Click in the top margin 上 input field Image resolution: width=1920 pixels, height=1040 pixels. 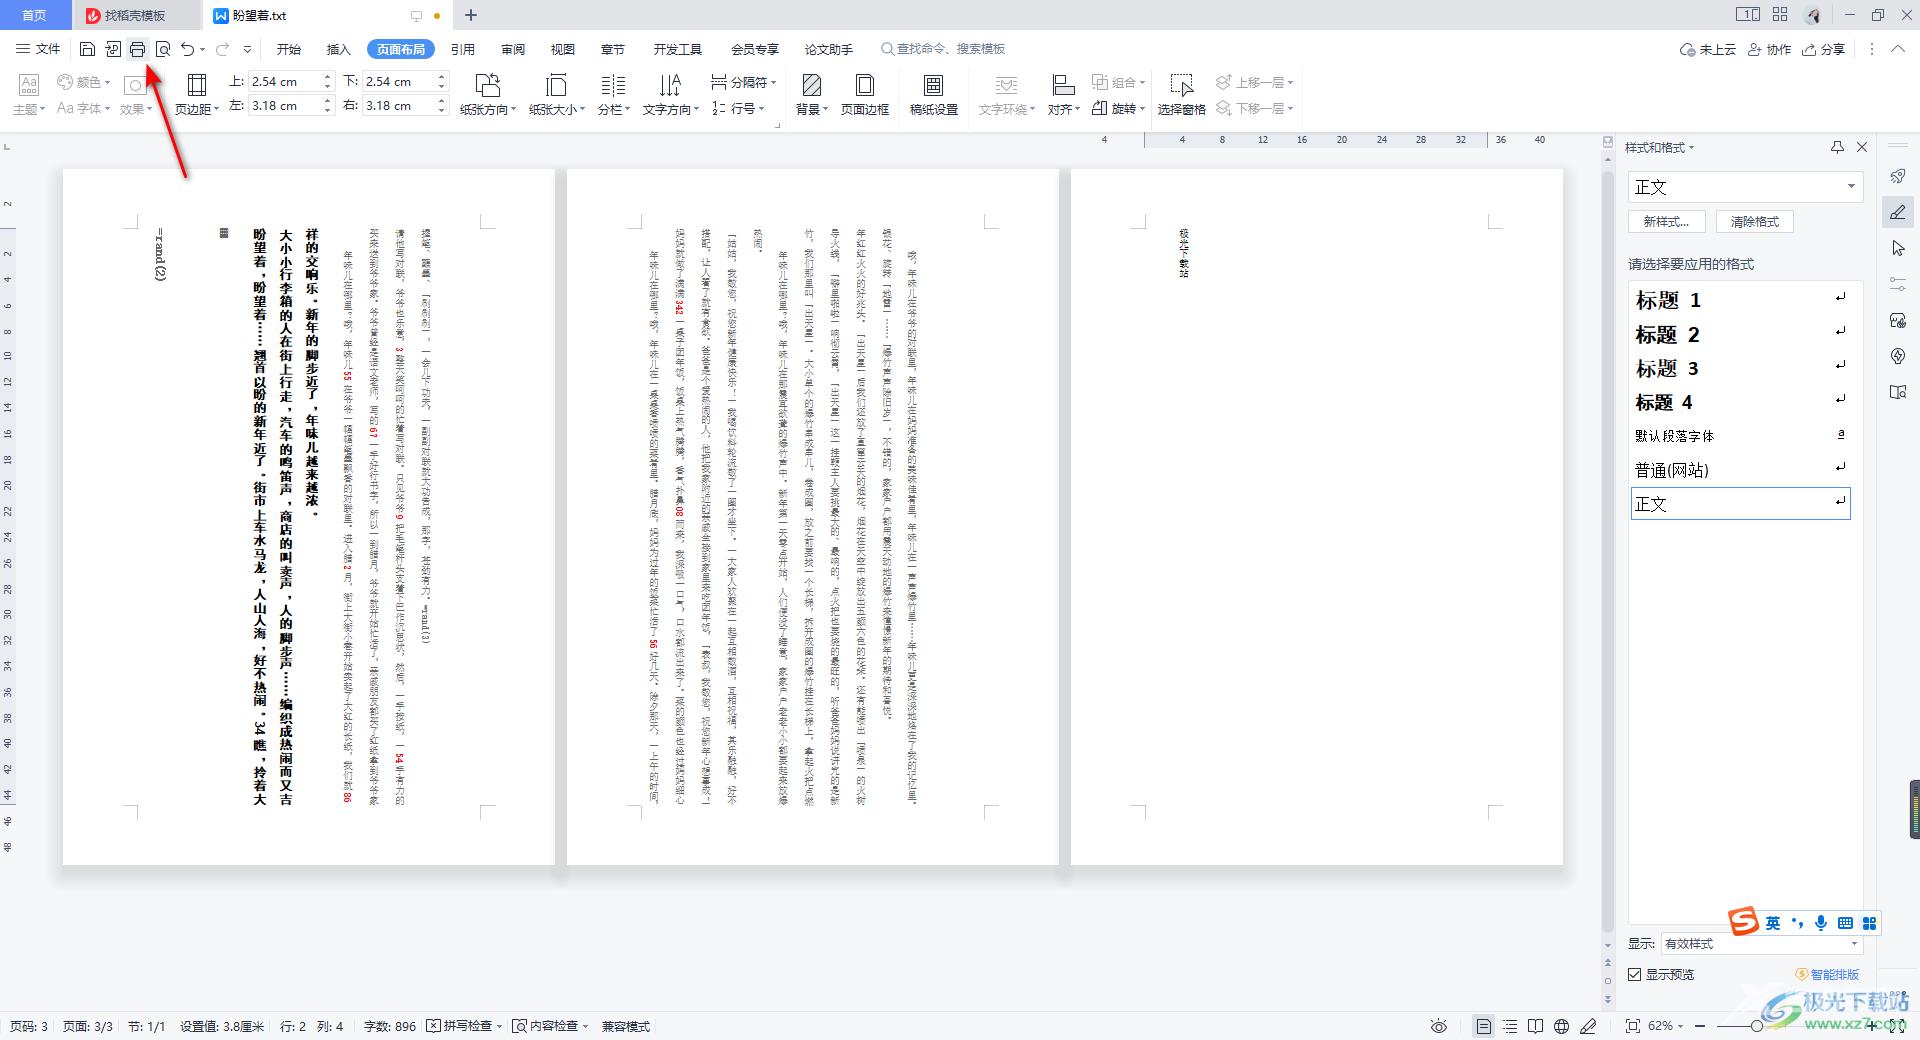[x=283, y=81]
